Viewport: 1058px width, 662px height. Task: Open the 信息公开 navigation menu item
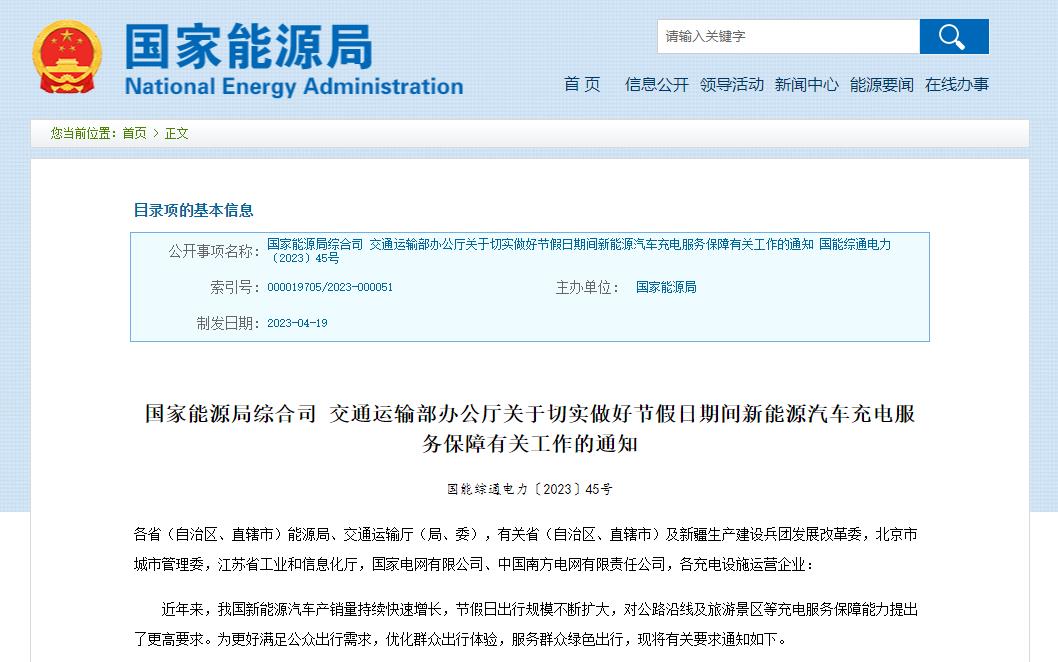pyautogui.click(x=656, y=85)
